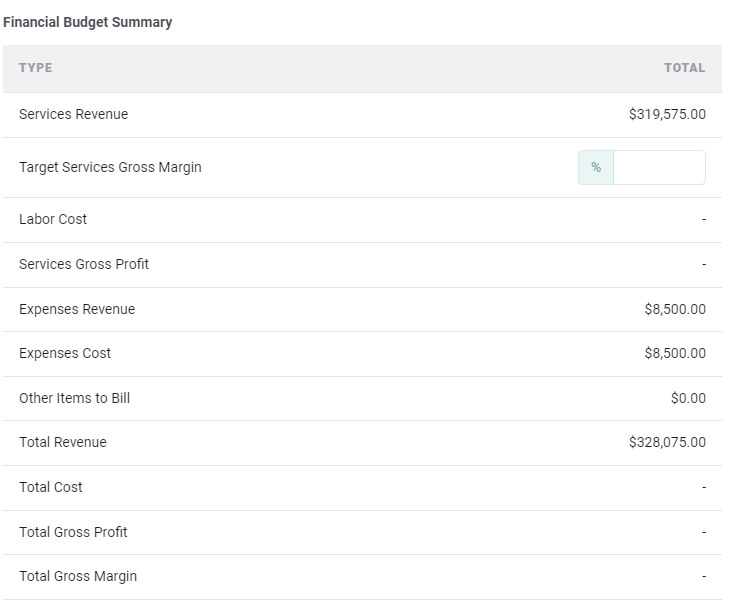
Task: Click the Total Revenue row label
Action: 62,442
